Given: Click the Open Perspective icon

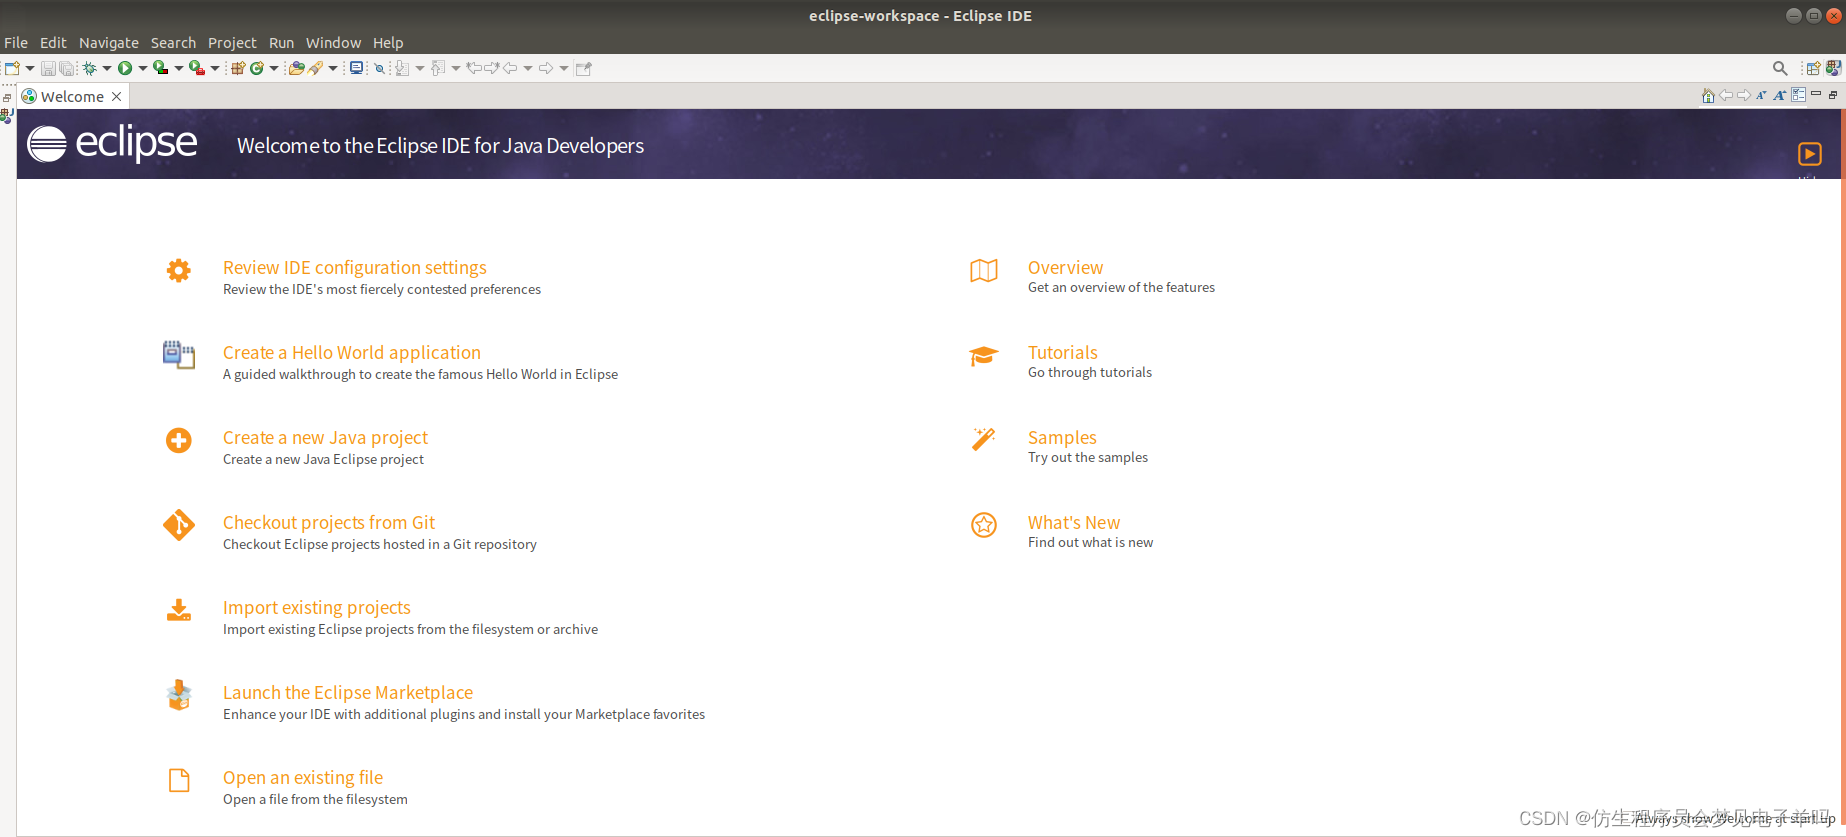Looking at the screenshot, I should pos(1813,68).
